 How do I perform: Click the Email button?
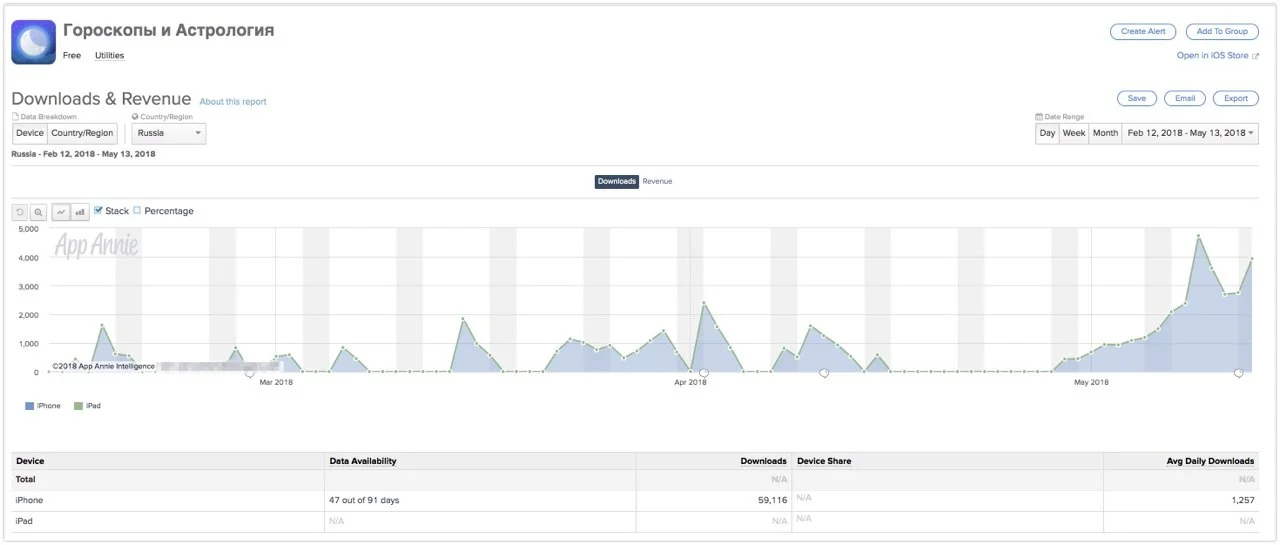1185,99
